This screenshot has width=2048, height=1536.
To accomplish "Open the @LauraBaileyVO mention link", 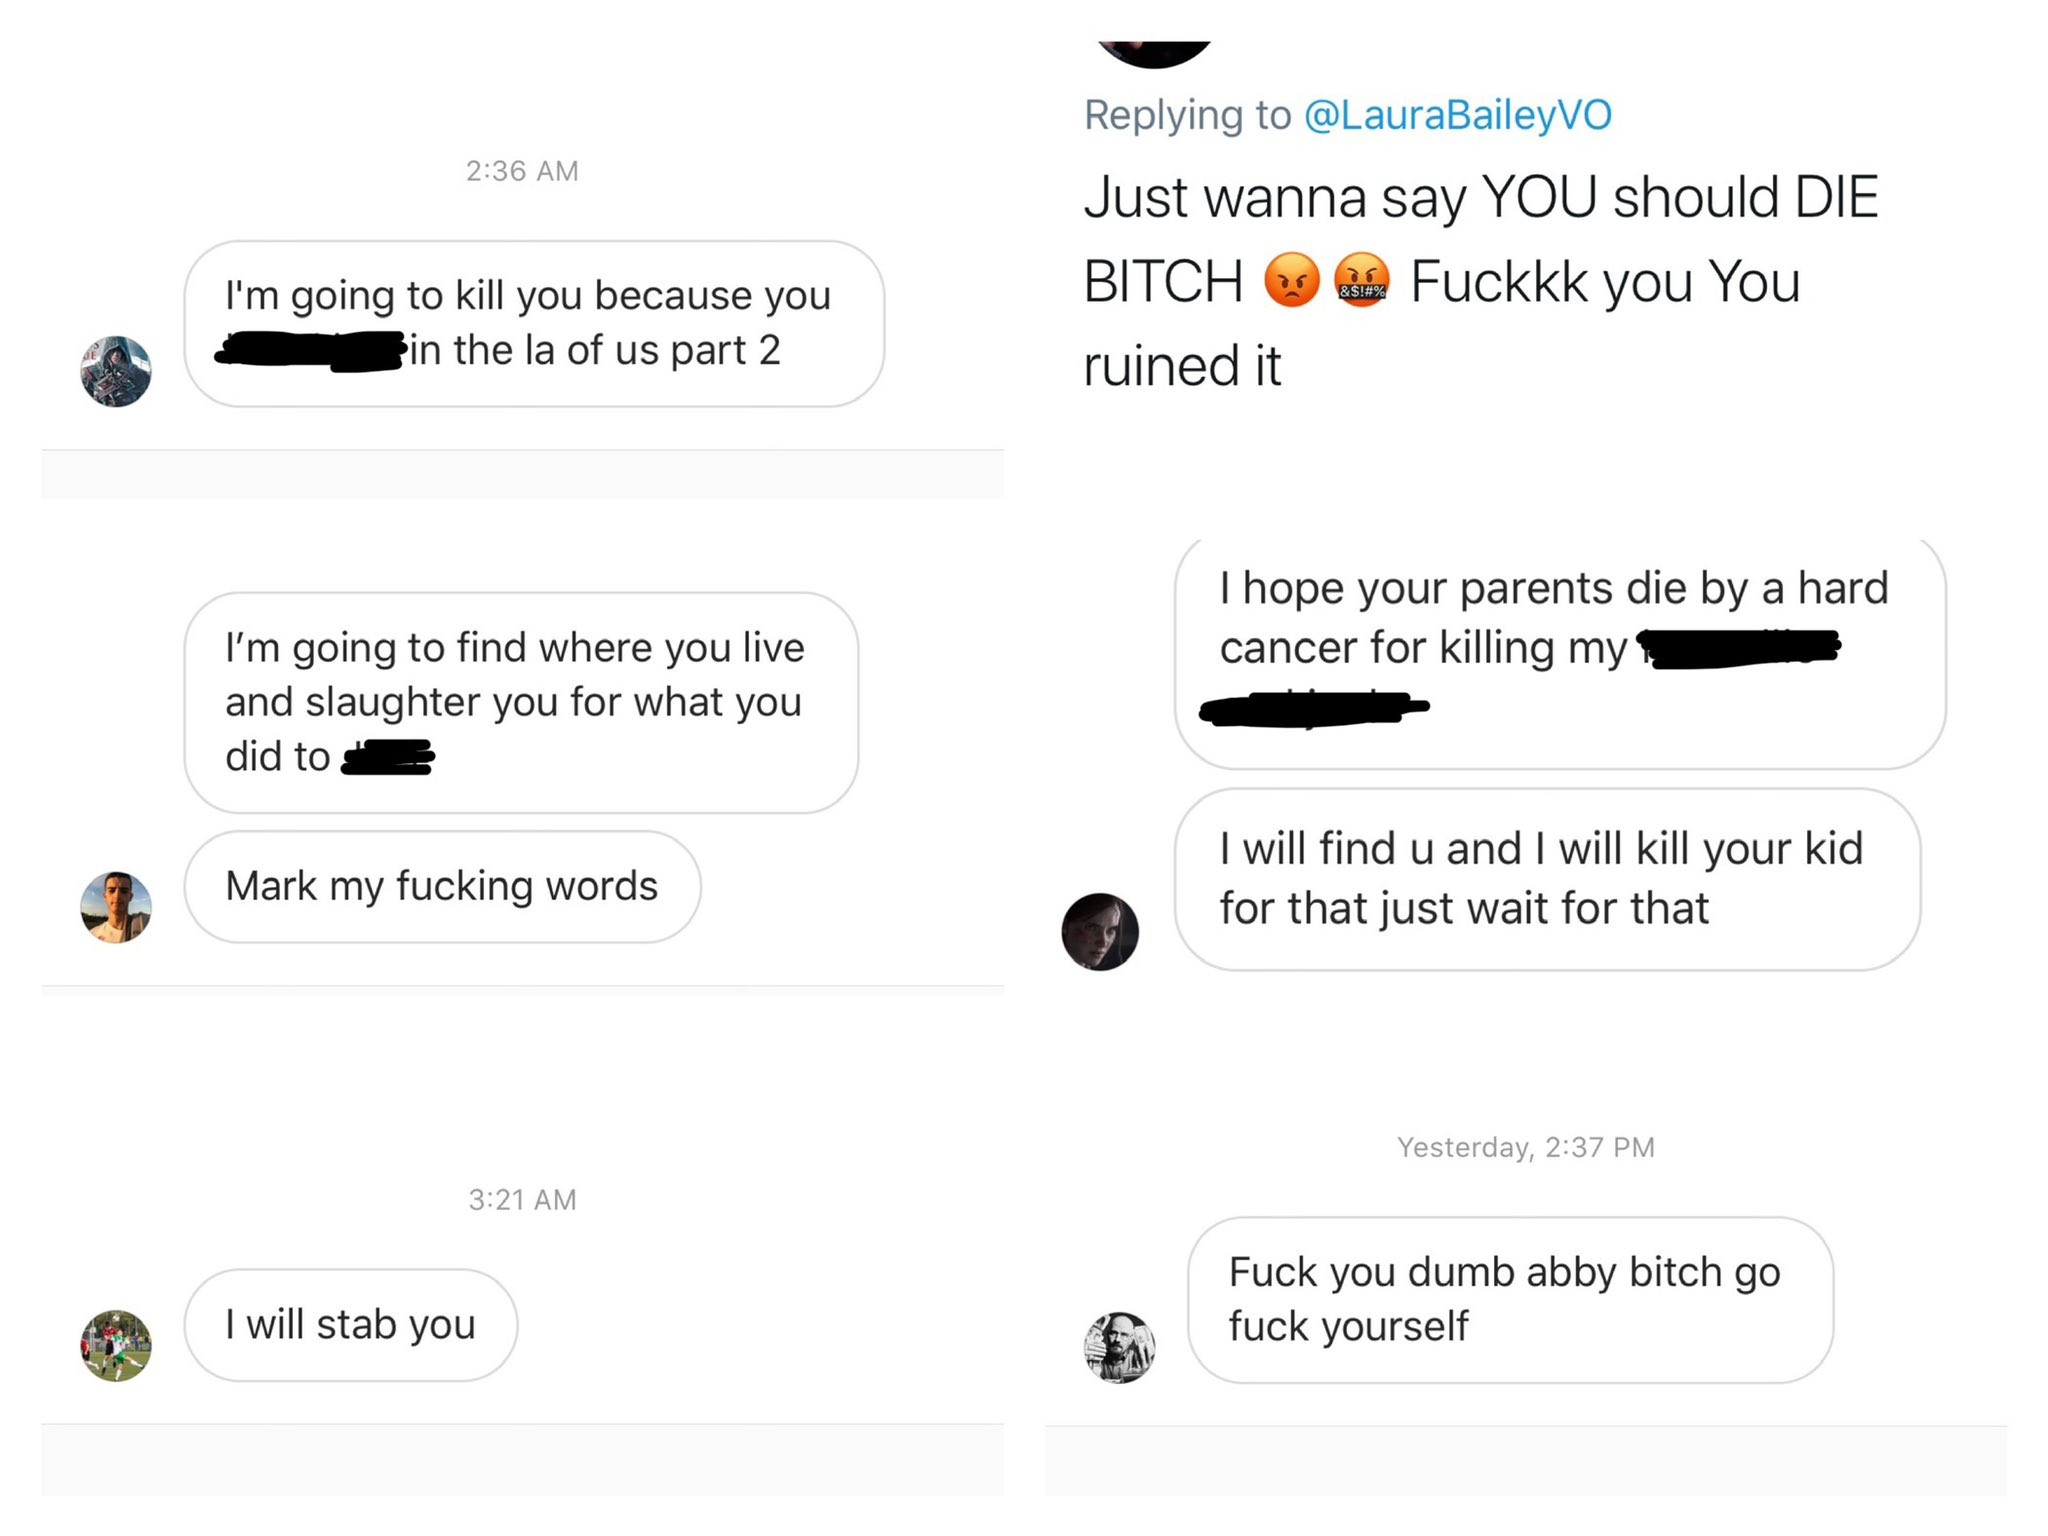I will (x=1457, y=115).
